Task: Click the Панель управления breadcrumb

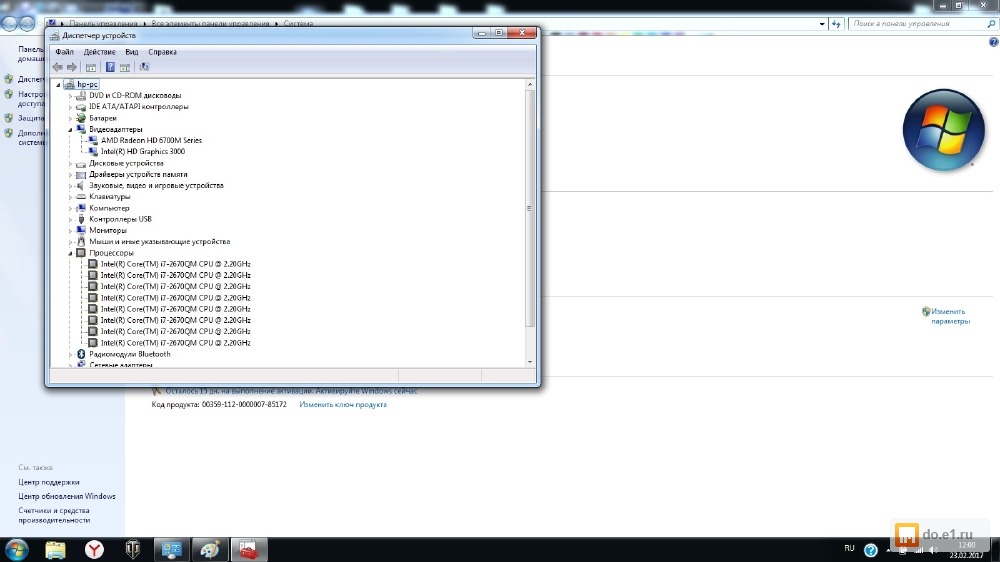Action: [x=103, y=24]
